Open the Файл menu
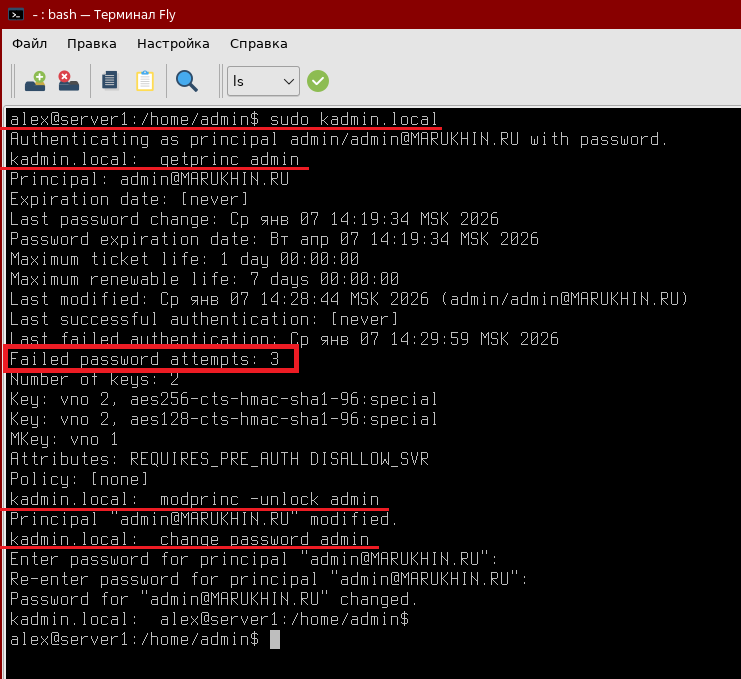 coord(30,44)
